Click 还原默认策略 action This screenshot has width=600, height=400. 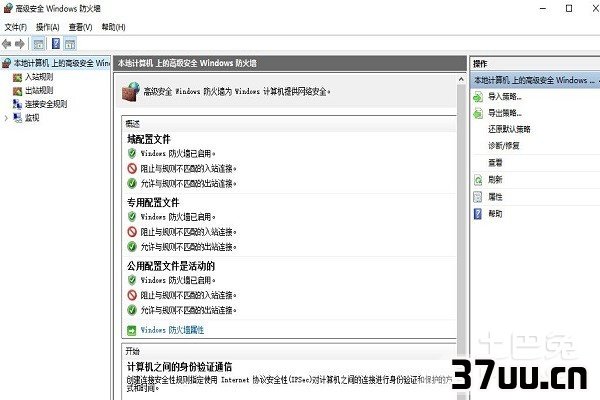[509, 129]
